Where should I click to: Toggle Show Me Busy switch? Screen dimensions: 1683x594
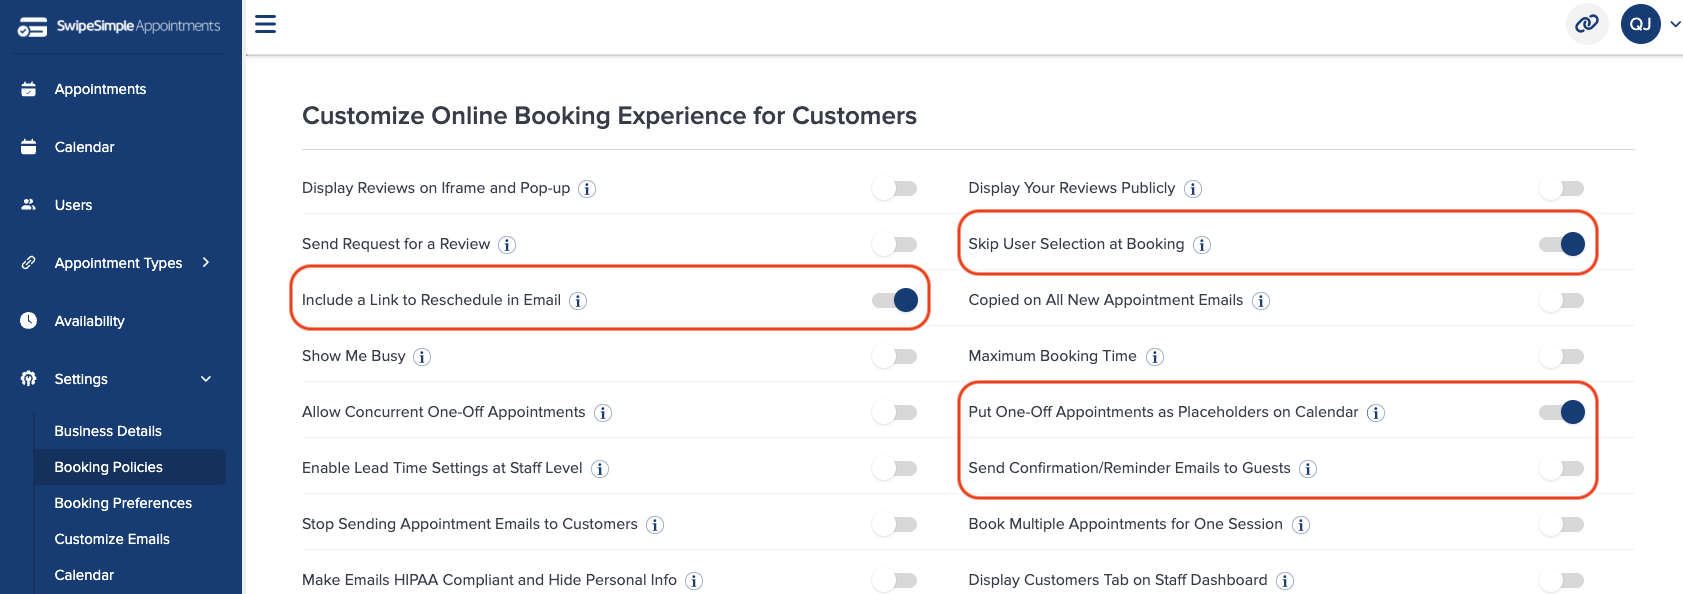(894, 356)
